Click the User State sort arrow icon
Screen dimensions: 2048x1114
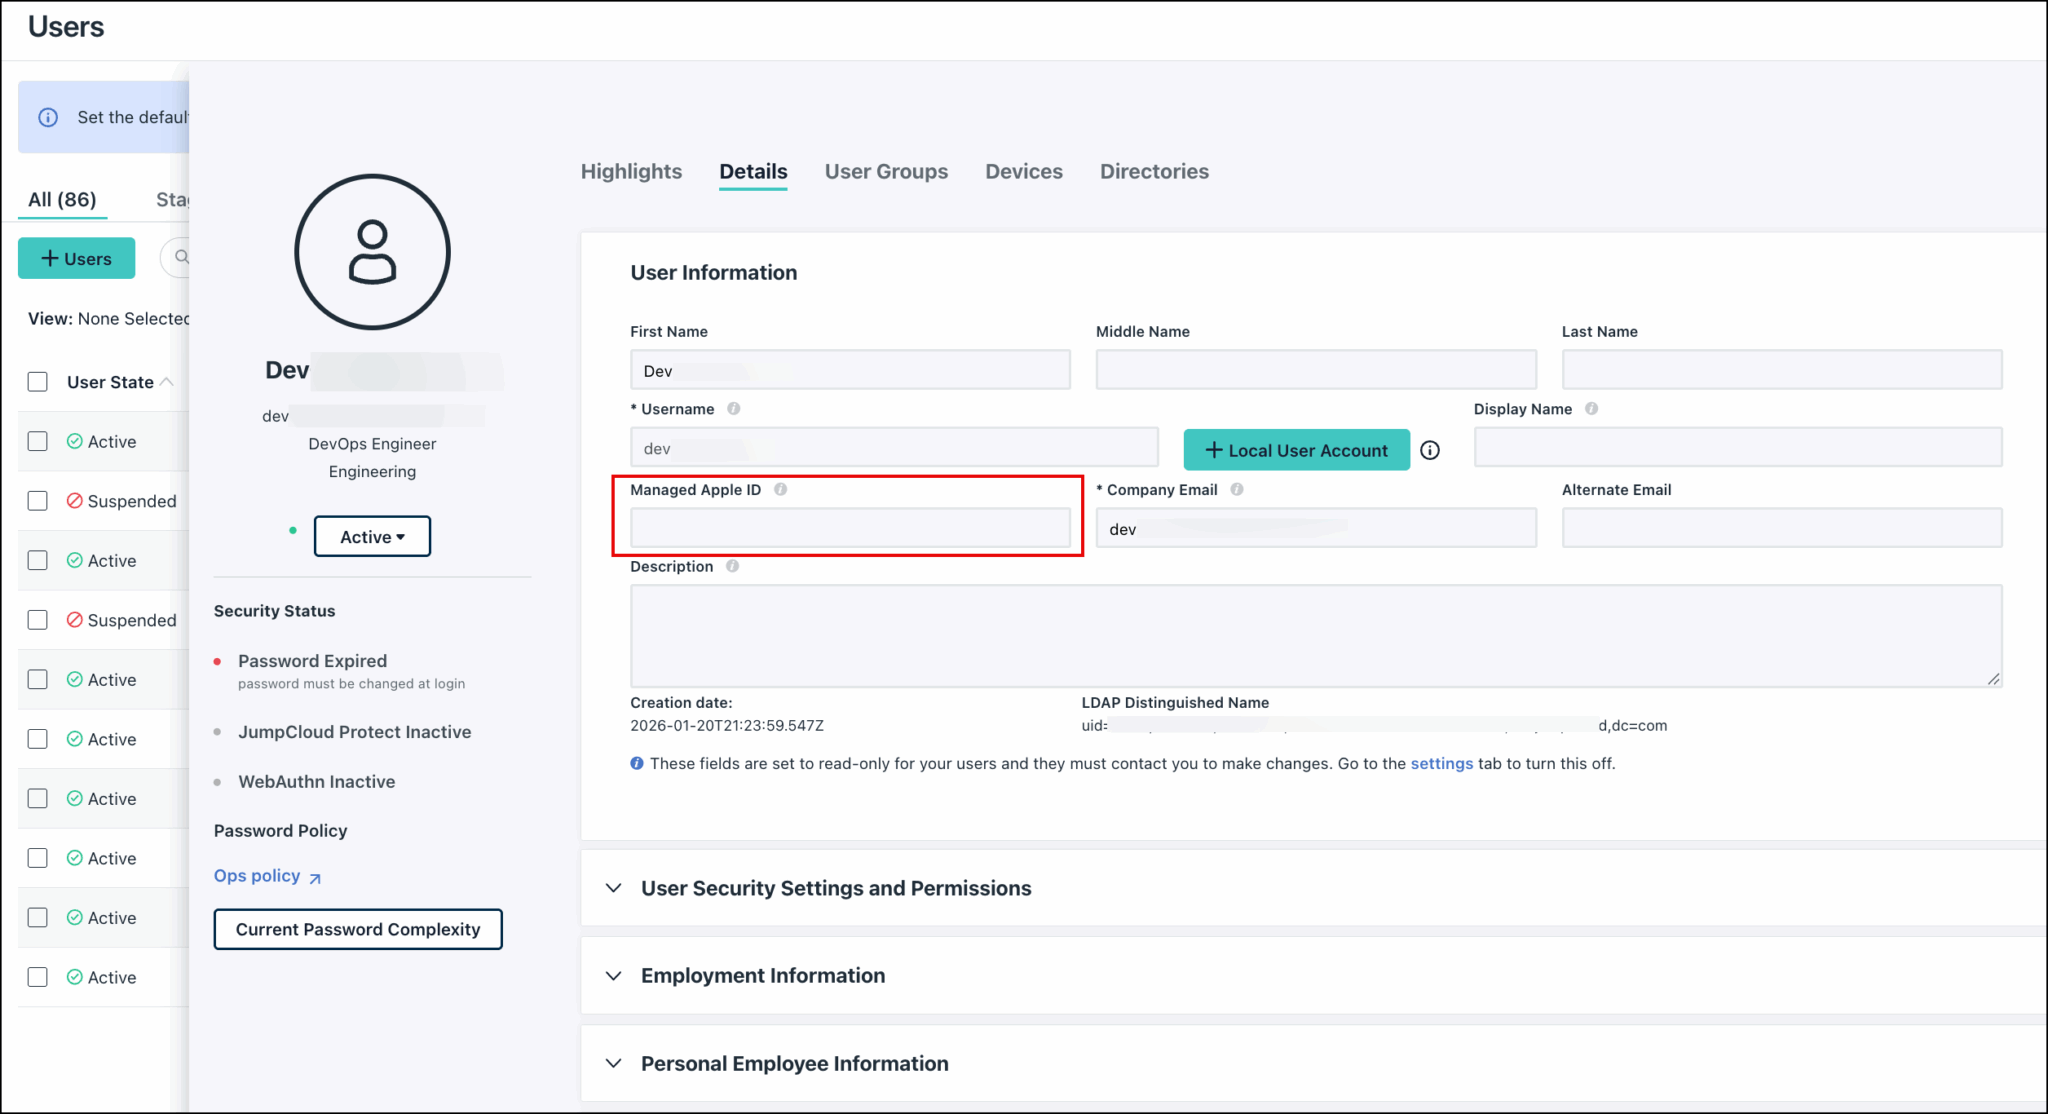(167, 382)
